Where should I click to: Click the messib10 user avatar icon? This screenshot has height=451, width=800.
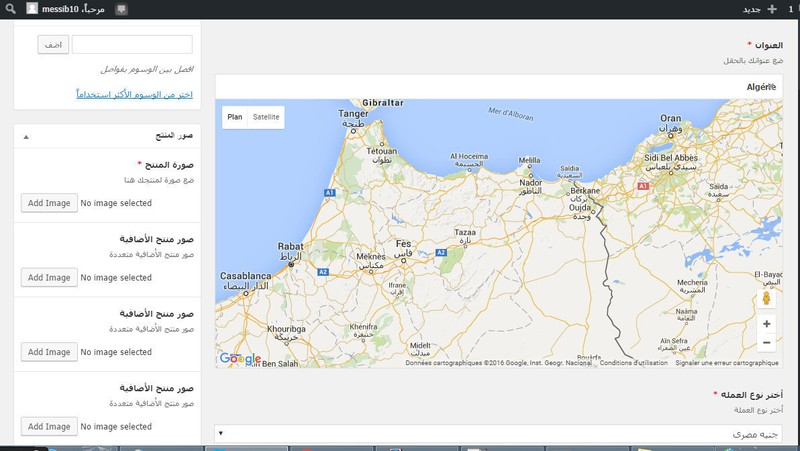pos(33,8)
